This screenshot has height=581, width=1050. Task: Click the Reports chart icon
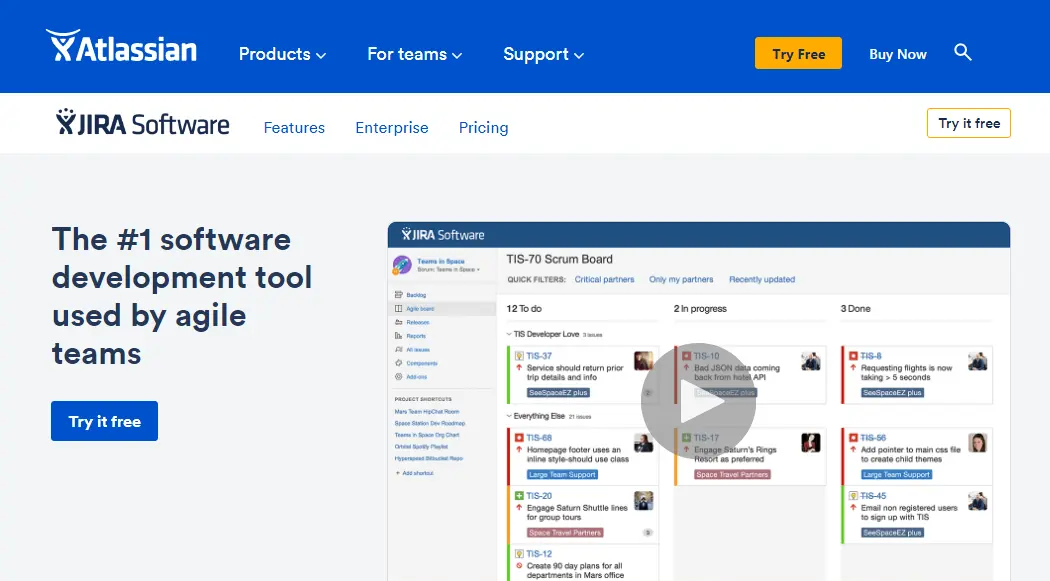398,336
